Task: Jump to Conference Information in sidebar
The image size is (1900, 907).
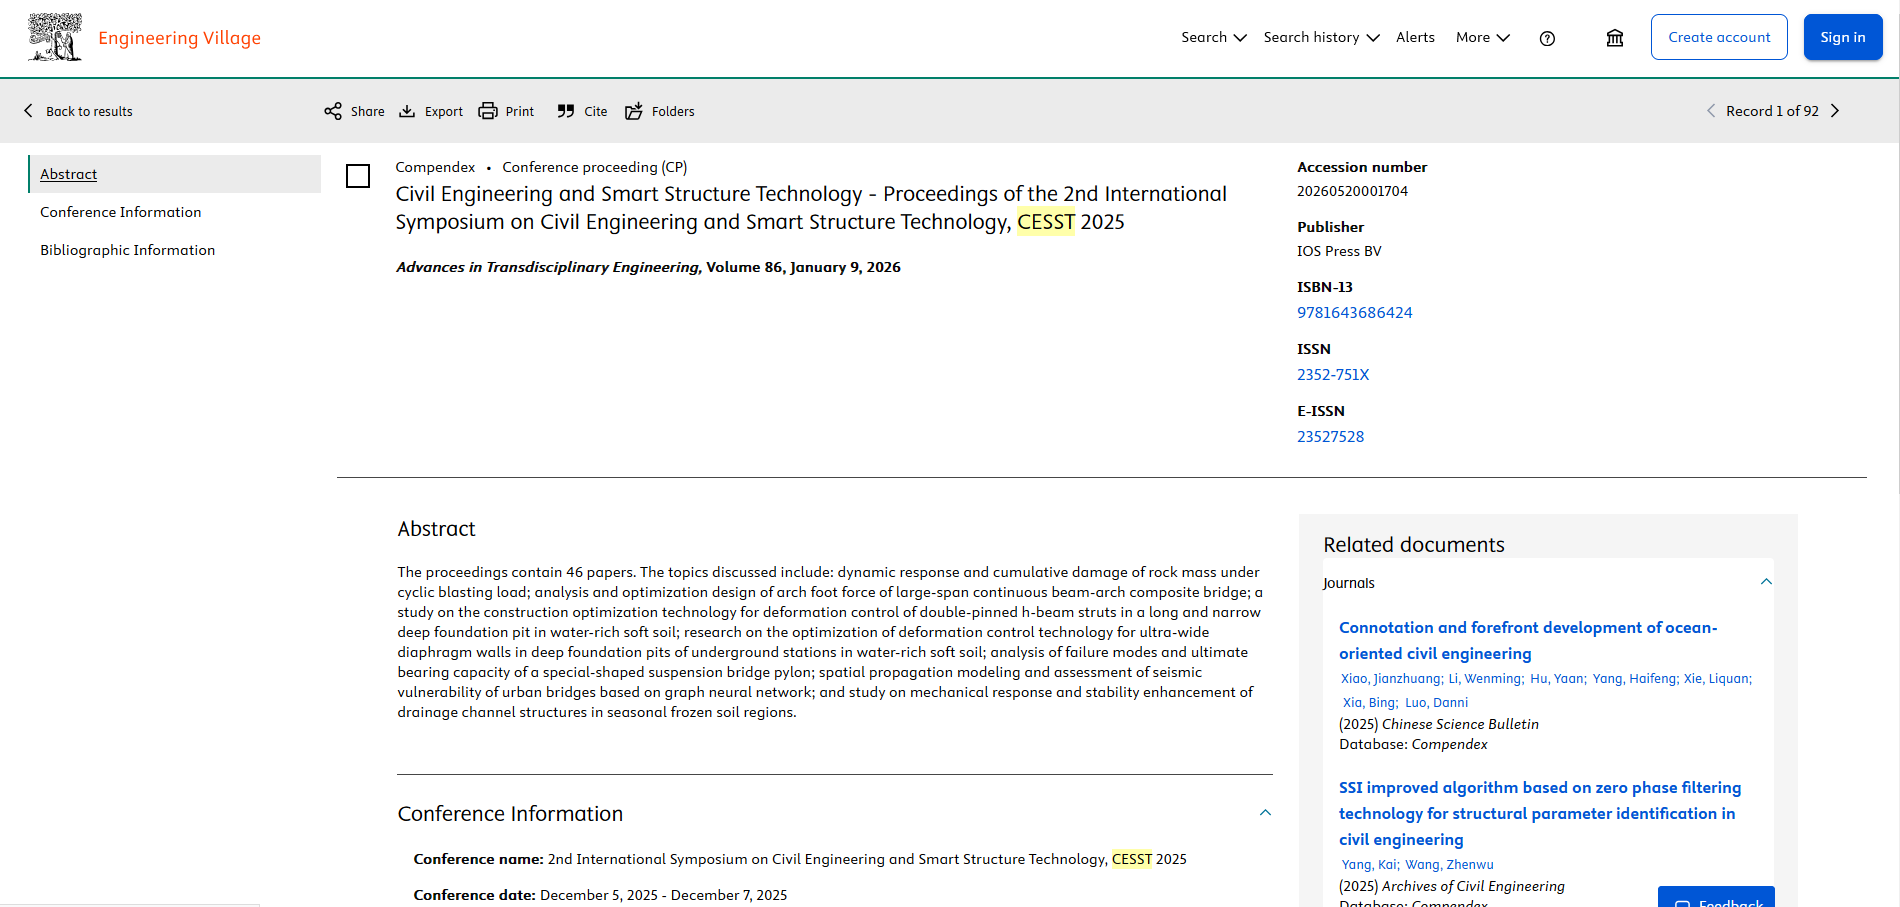Action: [121, 212]
